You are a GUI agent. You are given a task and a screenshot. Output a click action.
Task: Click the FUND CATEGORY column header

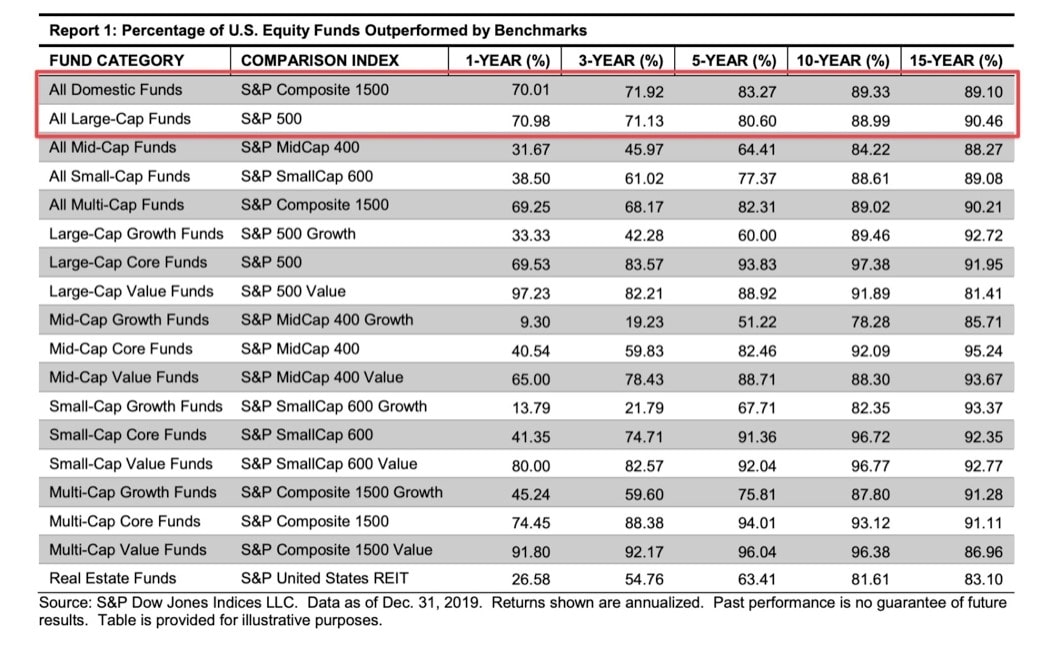pyautogui.click(x=116, y=60)
